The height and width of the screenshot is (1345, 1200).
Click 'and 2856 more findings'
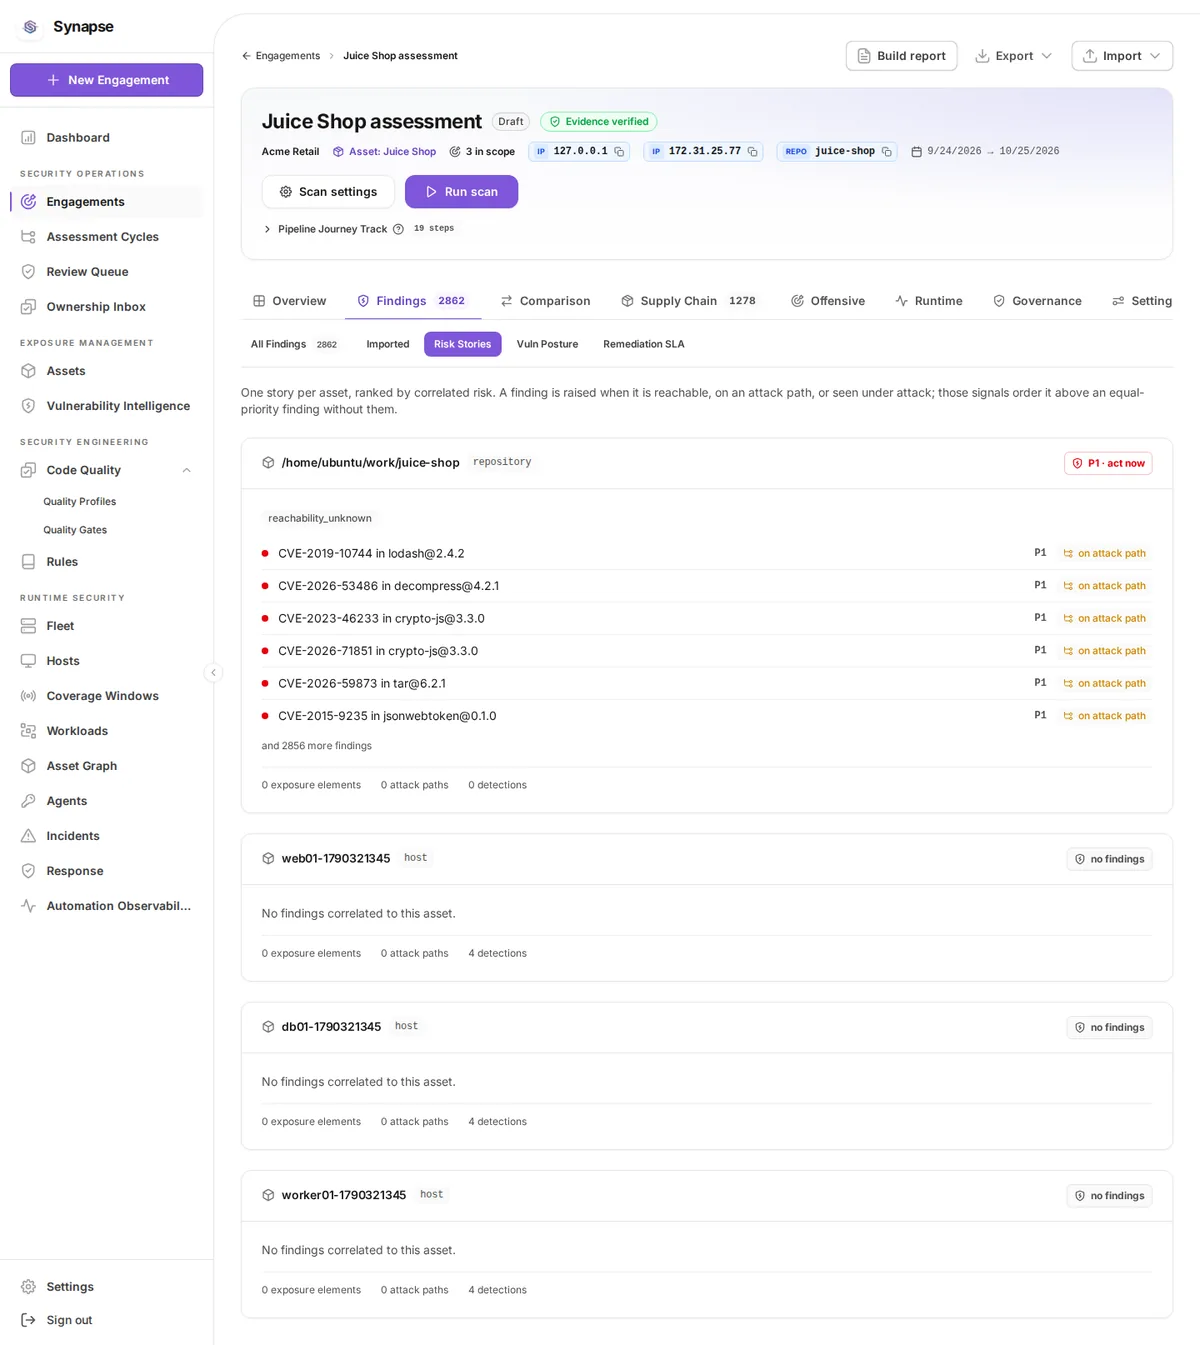pos(316,746)
